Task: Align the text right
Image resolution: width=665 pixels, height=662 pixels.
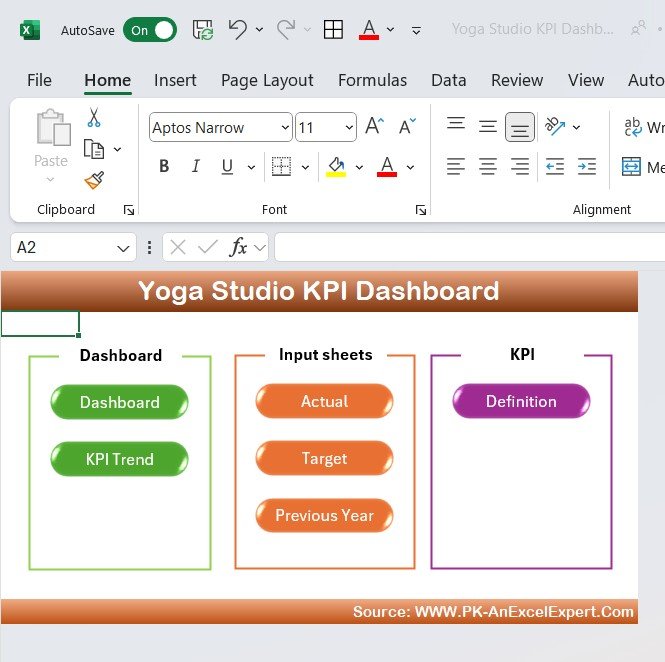Action: click(x=520, y=166)
